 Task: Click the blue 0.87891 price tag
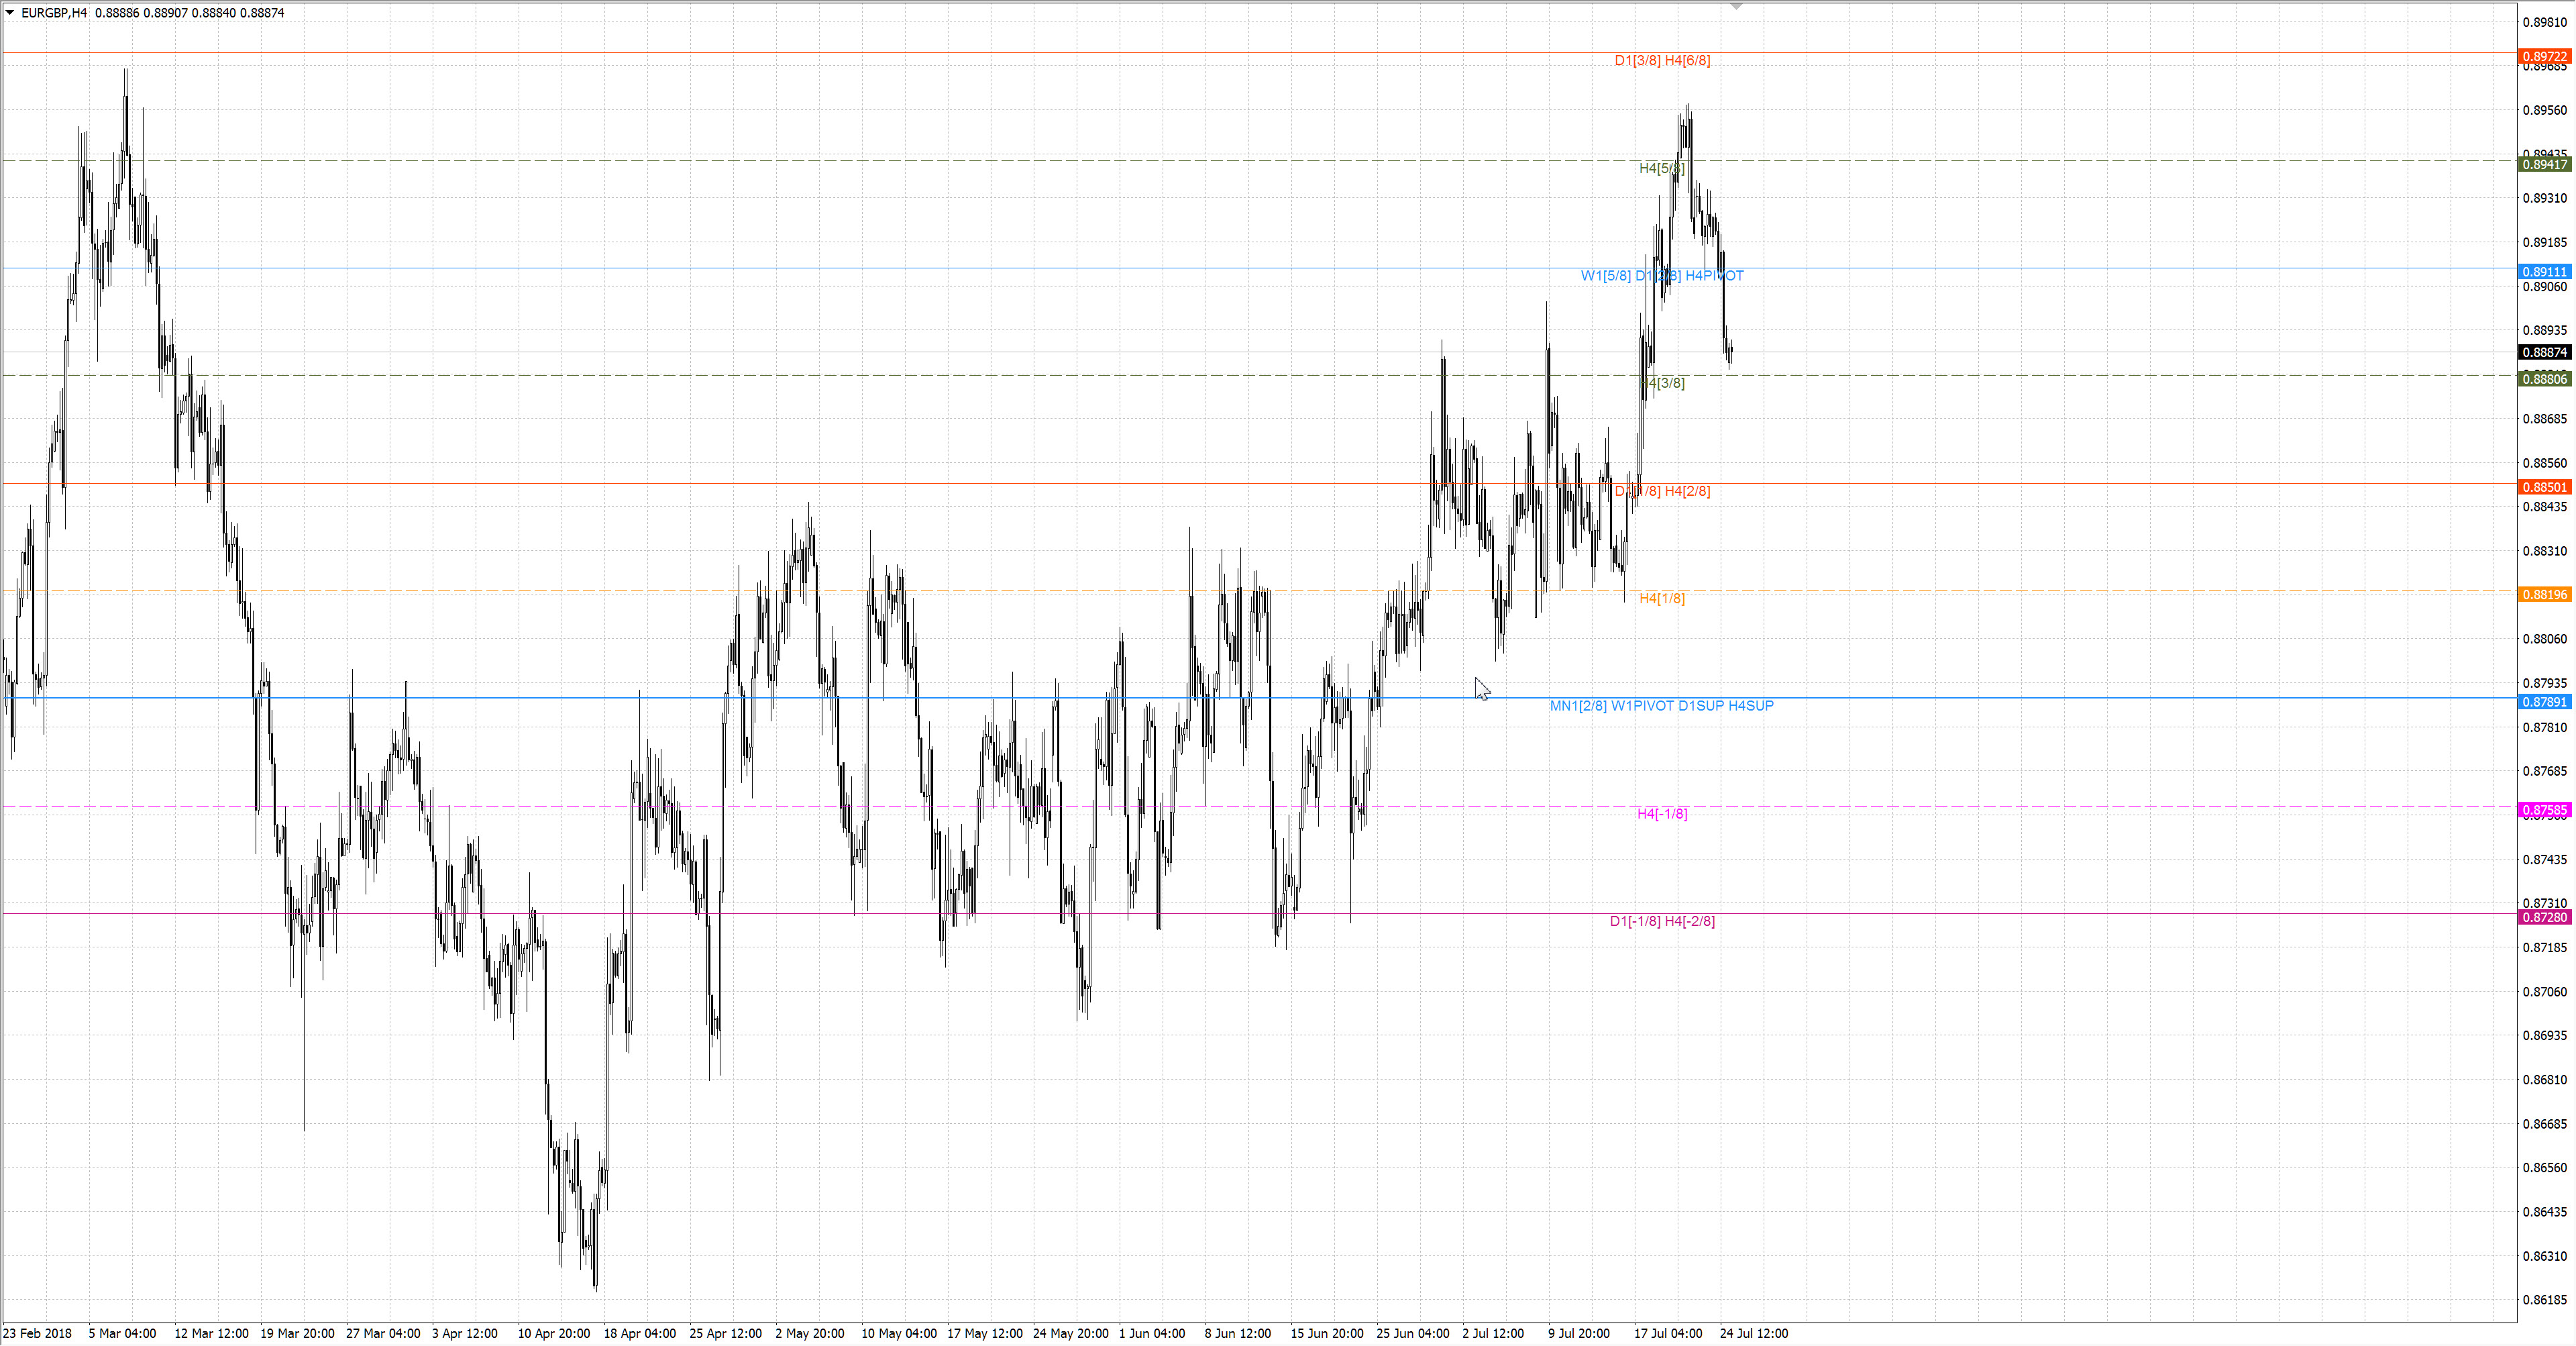pyautogui.click(x=2544, y=702)
